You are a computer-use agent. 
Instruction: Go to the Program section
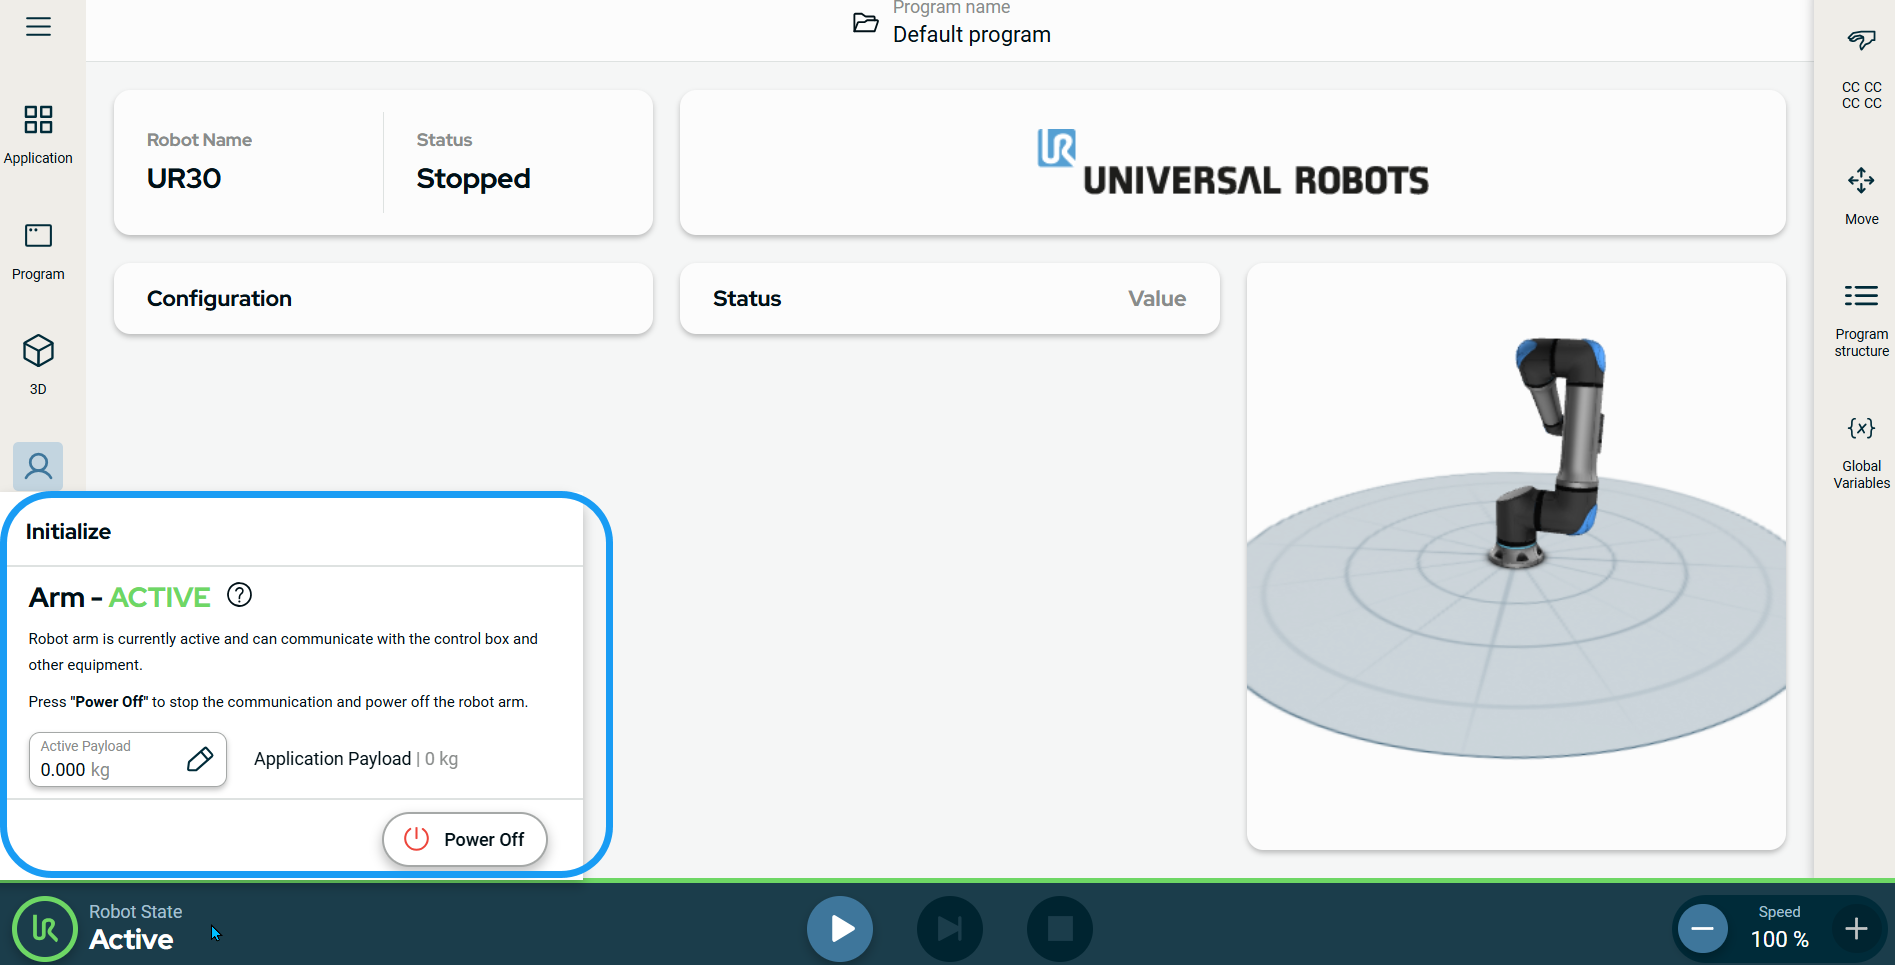pos(38,252)
